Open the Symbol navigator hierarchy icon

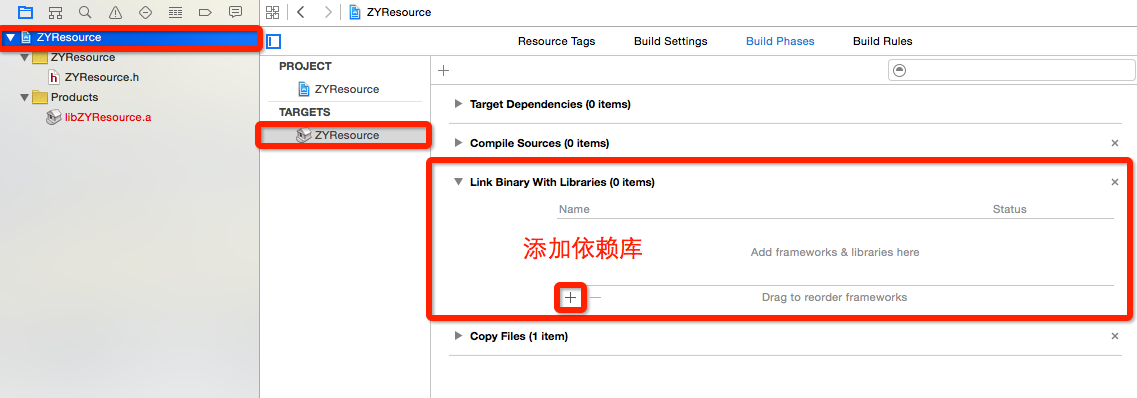click(x=55, y=12)
